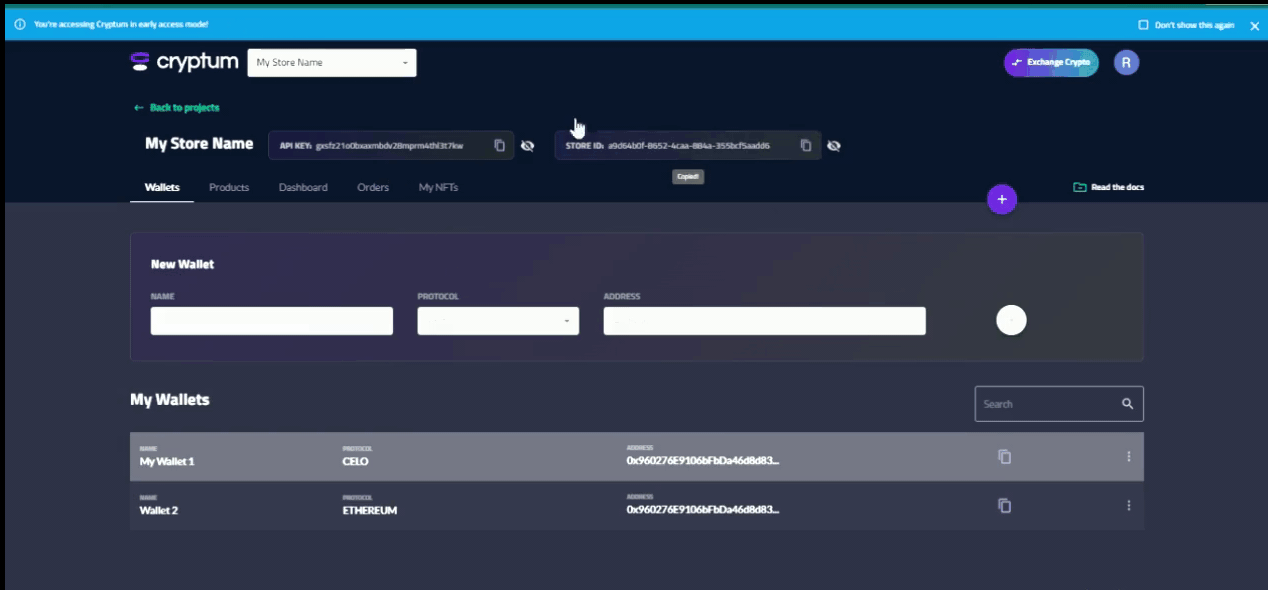Click the Cryptum logo
The width and height of the screenshot is (1268, 590).
[184, 62]
